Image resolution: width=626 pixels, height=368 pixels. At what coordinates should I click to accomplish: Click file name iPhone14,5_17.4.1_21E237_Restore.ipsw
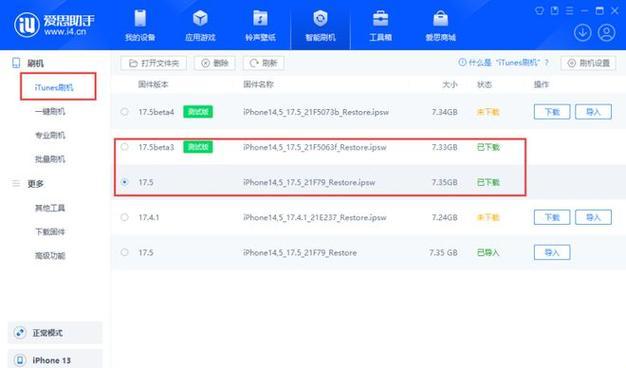[x=315, y=218]
